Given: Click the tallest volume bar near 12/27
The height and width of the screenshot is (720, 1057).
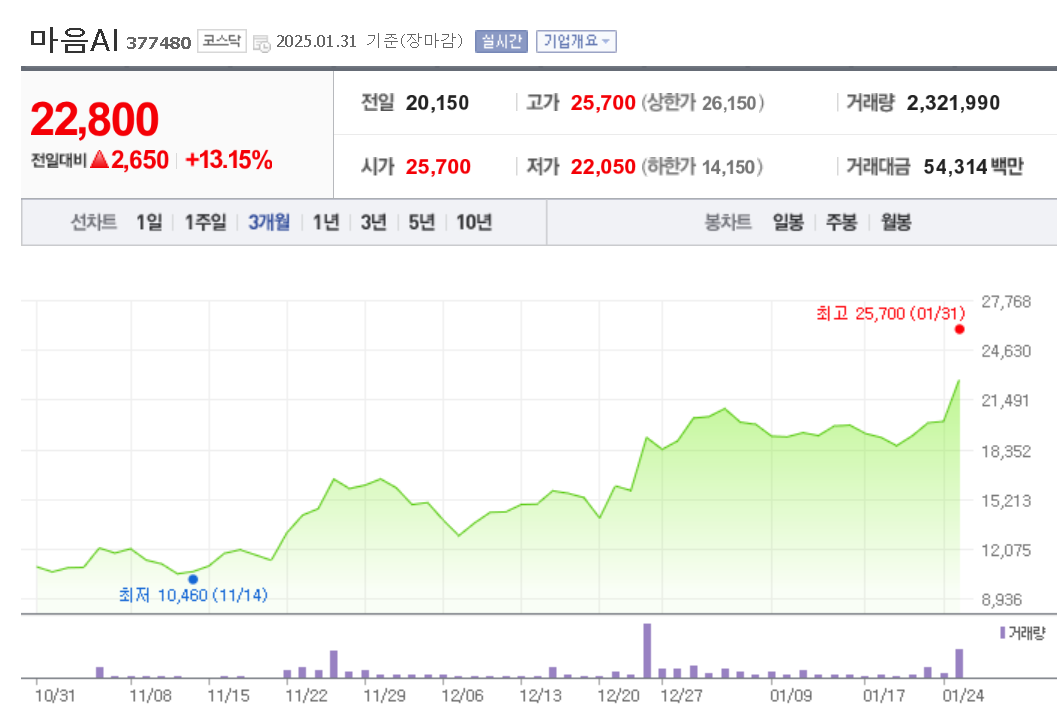Looking at the screenshot, I should pos(647,651).
